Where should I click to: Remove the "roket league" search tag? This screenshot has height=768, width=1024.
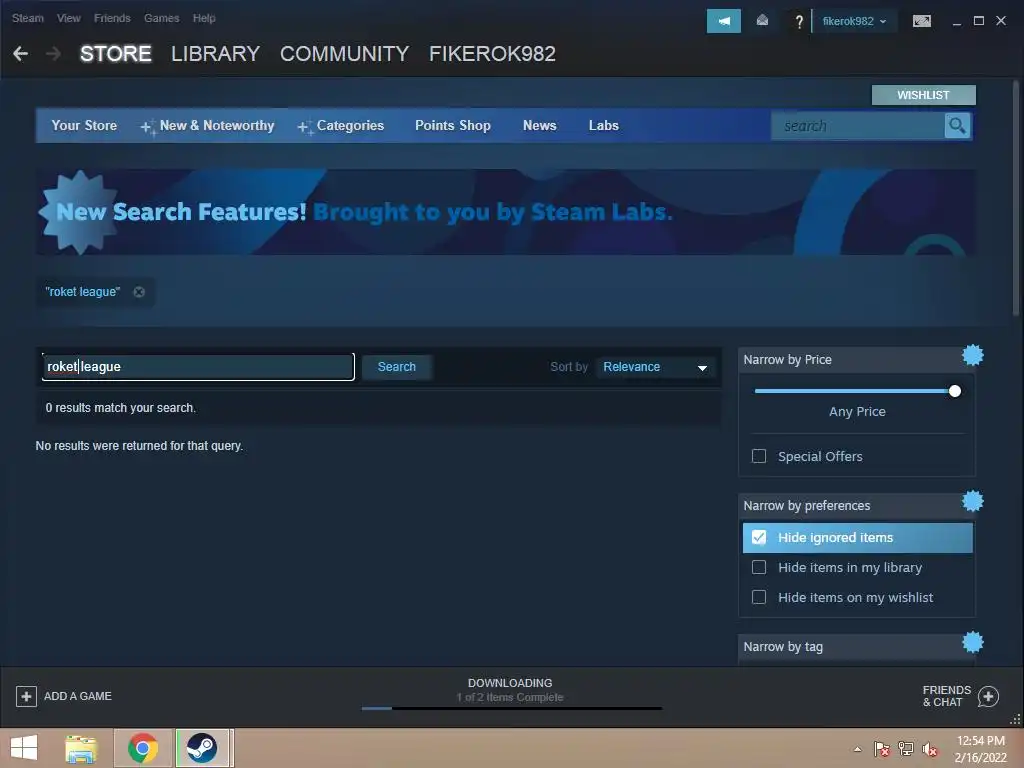[139, 292]
